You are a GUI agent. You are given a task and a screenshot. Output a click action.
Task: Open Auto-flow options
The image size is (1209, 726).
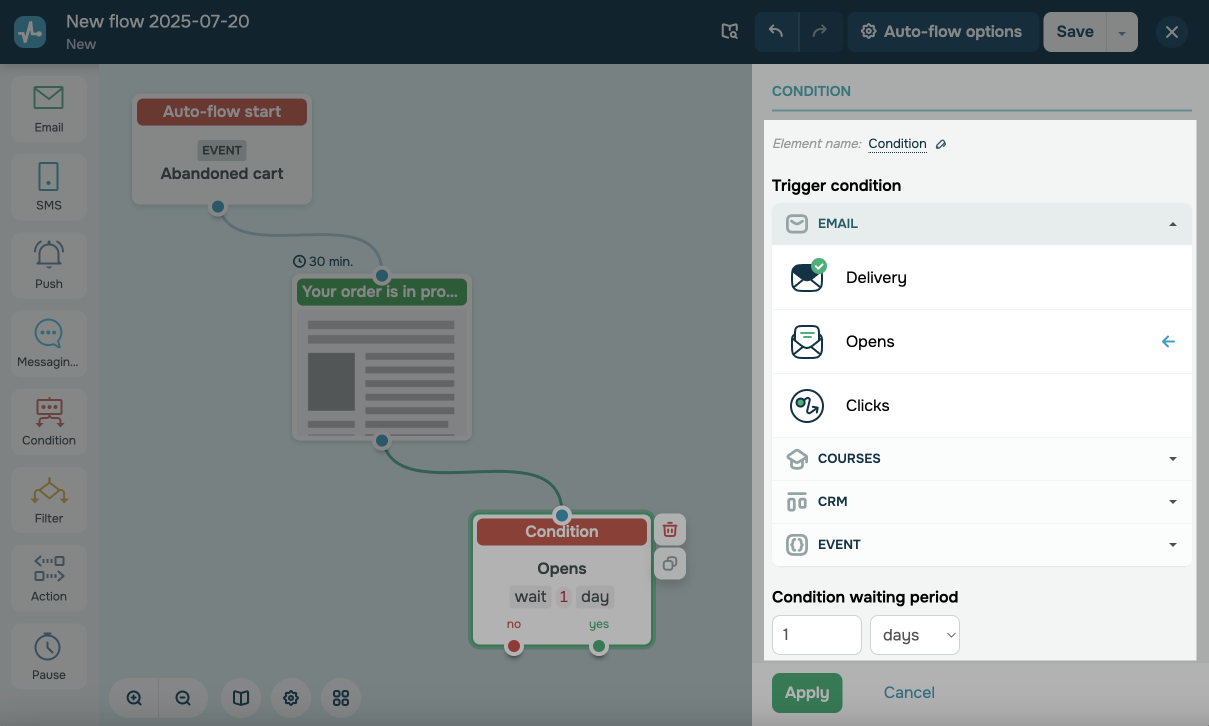(x=941, y=32)
